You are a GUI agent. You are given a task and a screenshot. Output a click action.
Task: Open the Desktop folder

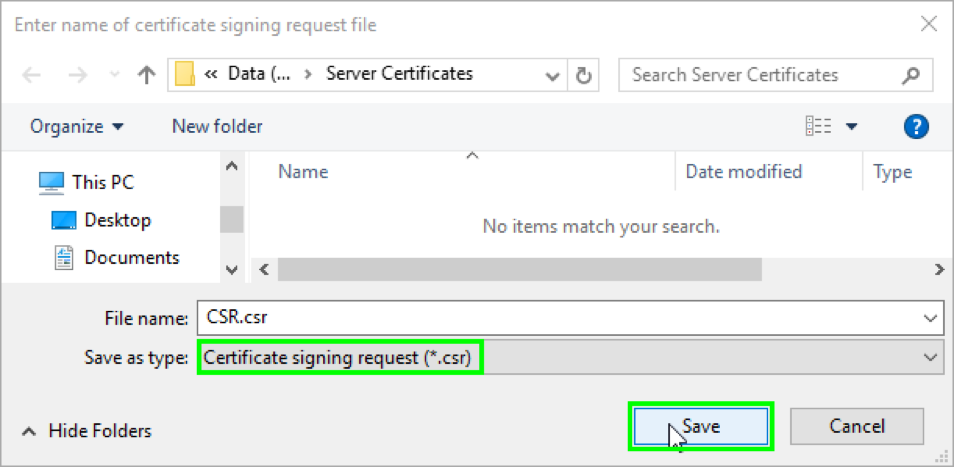click(117, 220)
